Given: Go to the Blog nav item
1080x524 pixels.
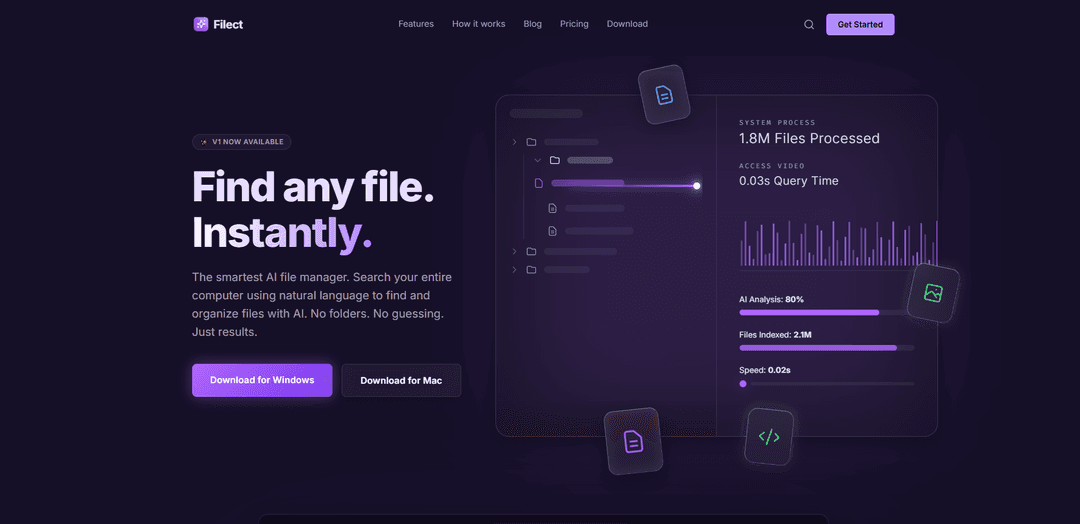Looking at the screenshot, I should pyautogui.click(x=532, y=24).
